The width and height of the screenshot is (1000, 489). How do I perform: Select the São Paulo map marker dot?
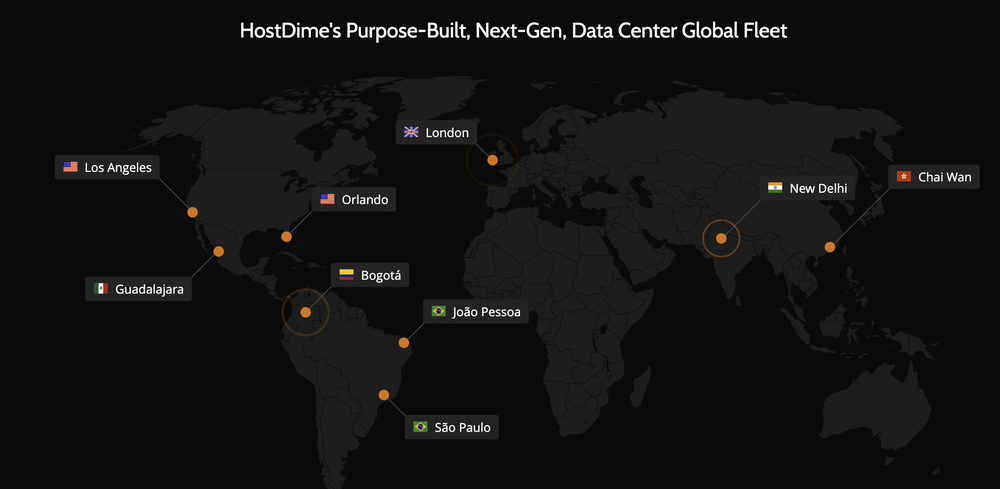pyautogui.click(x=384, y=395)
